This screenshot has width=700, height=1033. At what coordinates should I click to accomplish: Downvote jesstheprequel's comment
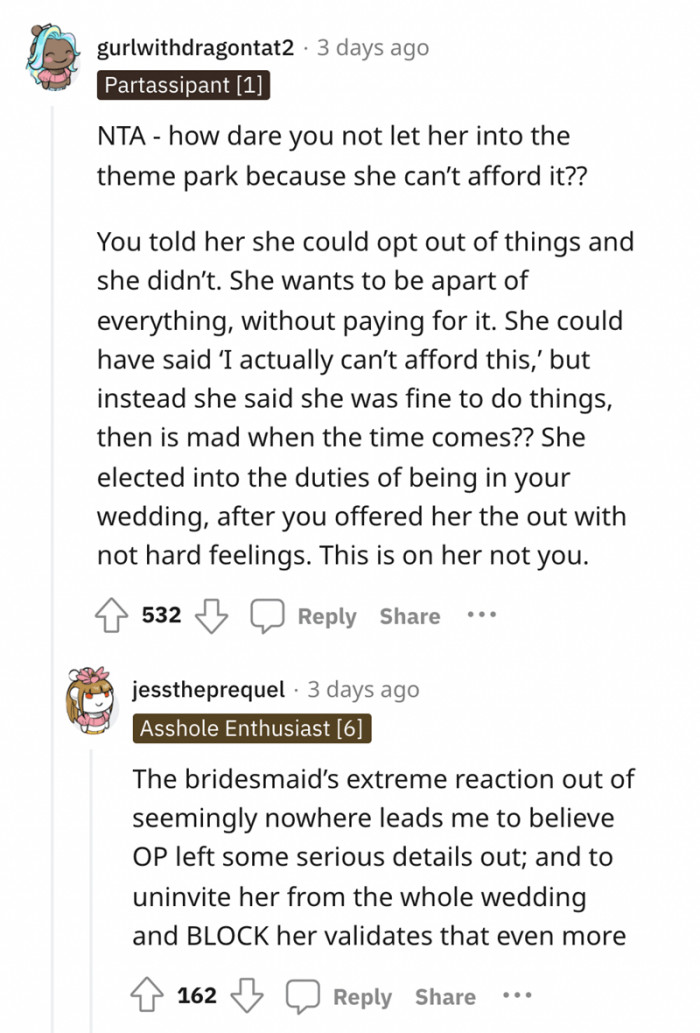pos(247,995)
